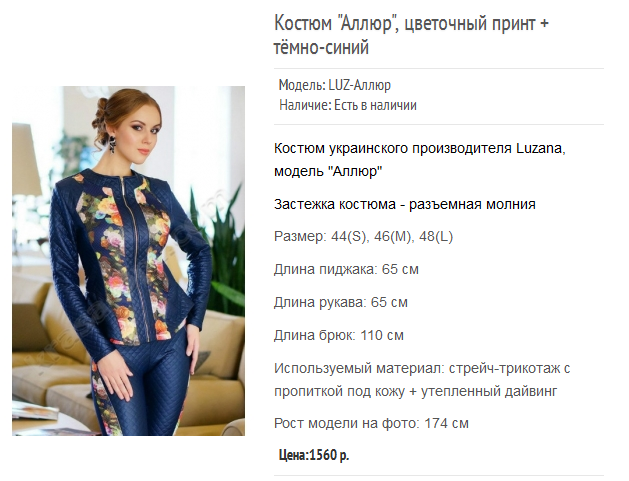Click the "Наличие:" label
This screenshot has width=629, height=481.
305,105
